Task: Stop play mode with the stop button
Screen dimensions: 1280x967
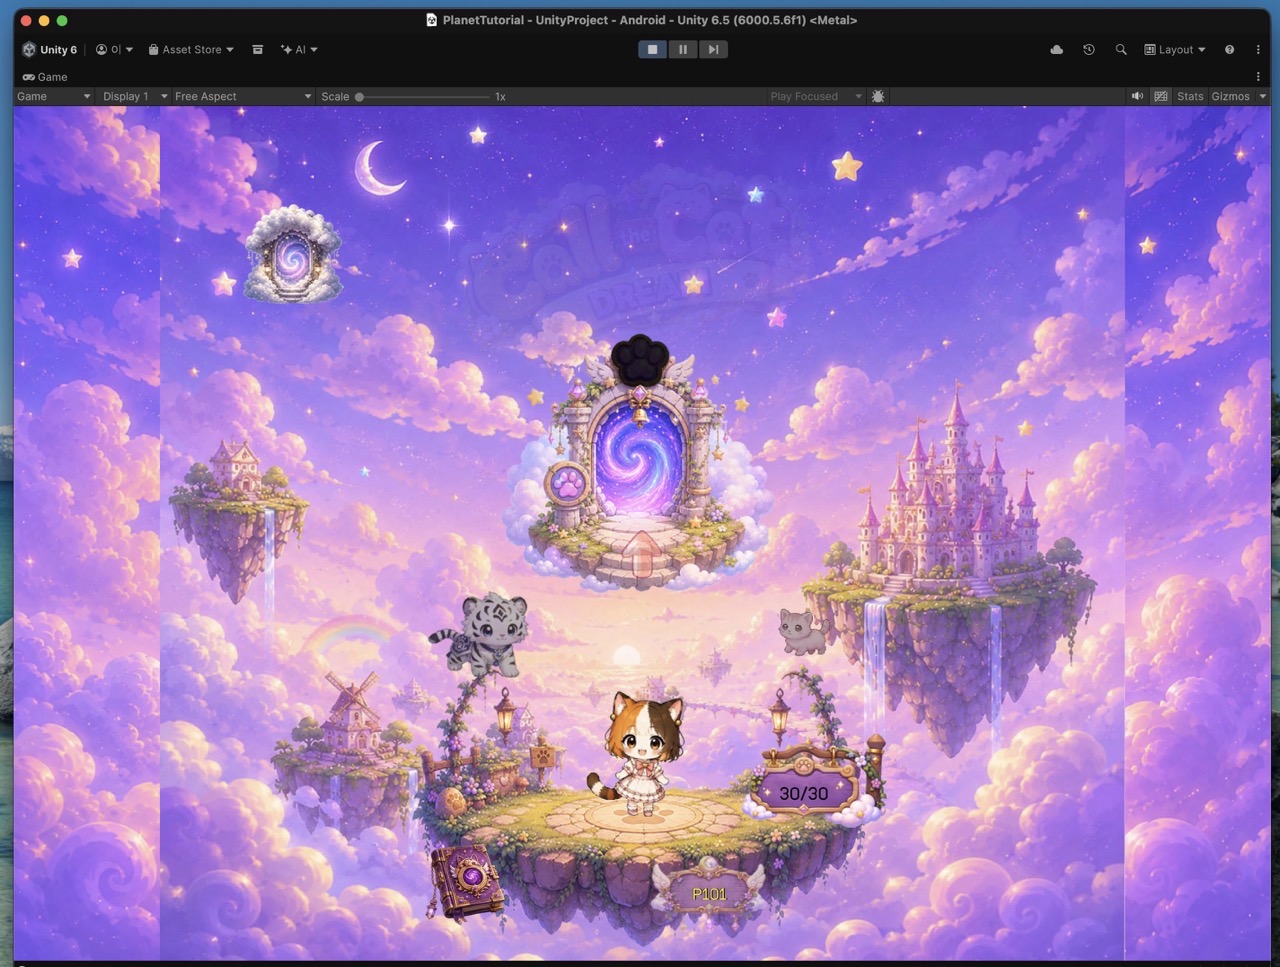Action: [x=652, y=49]
